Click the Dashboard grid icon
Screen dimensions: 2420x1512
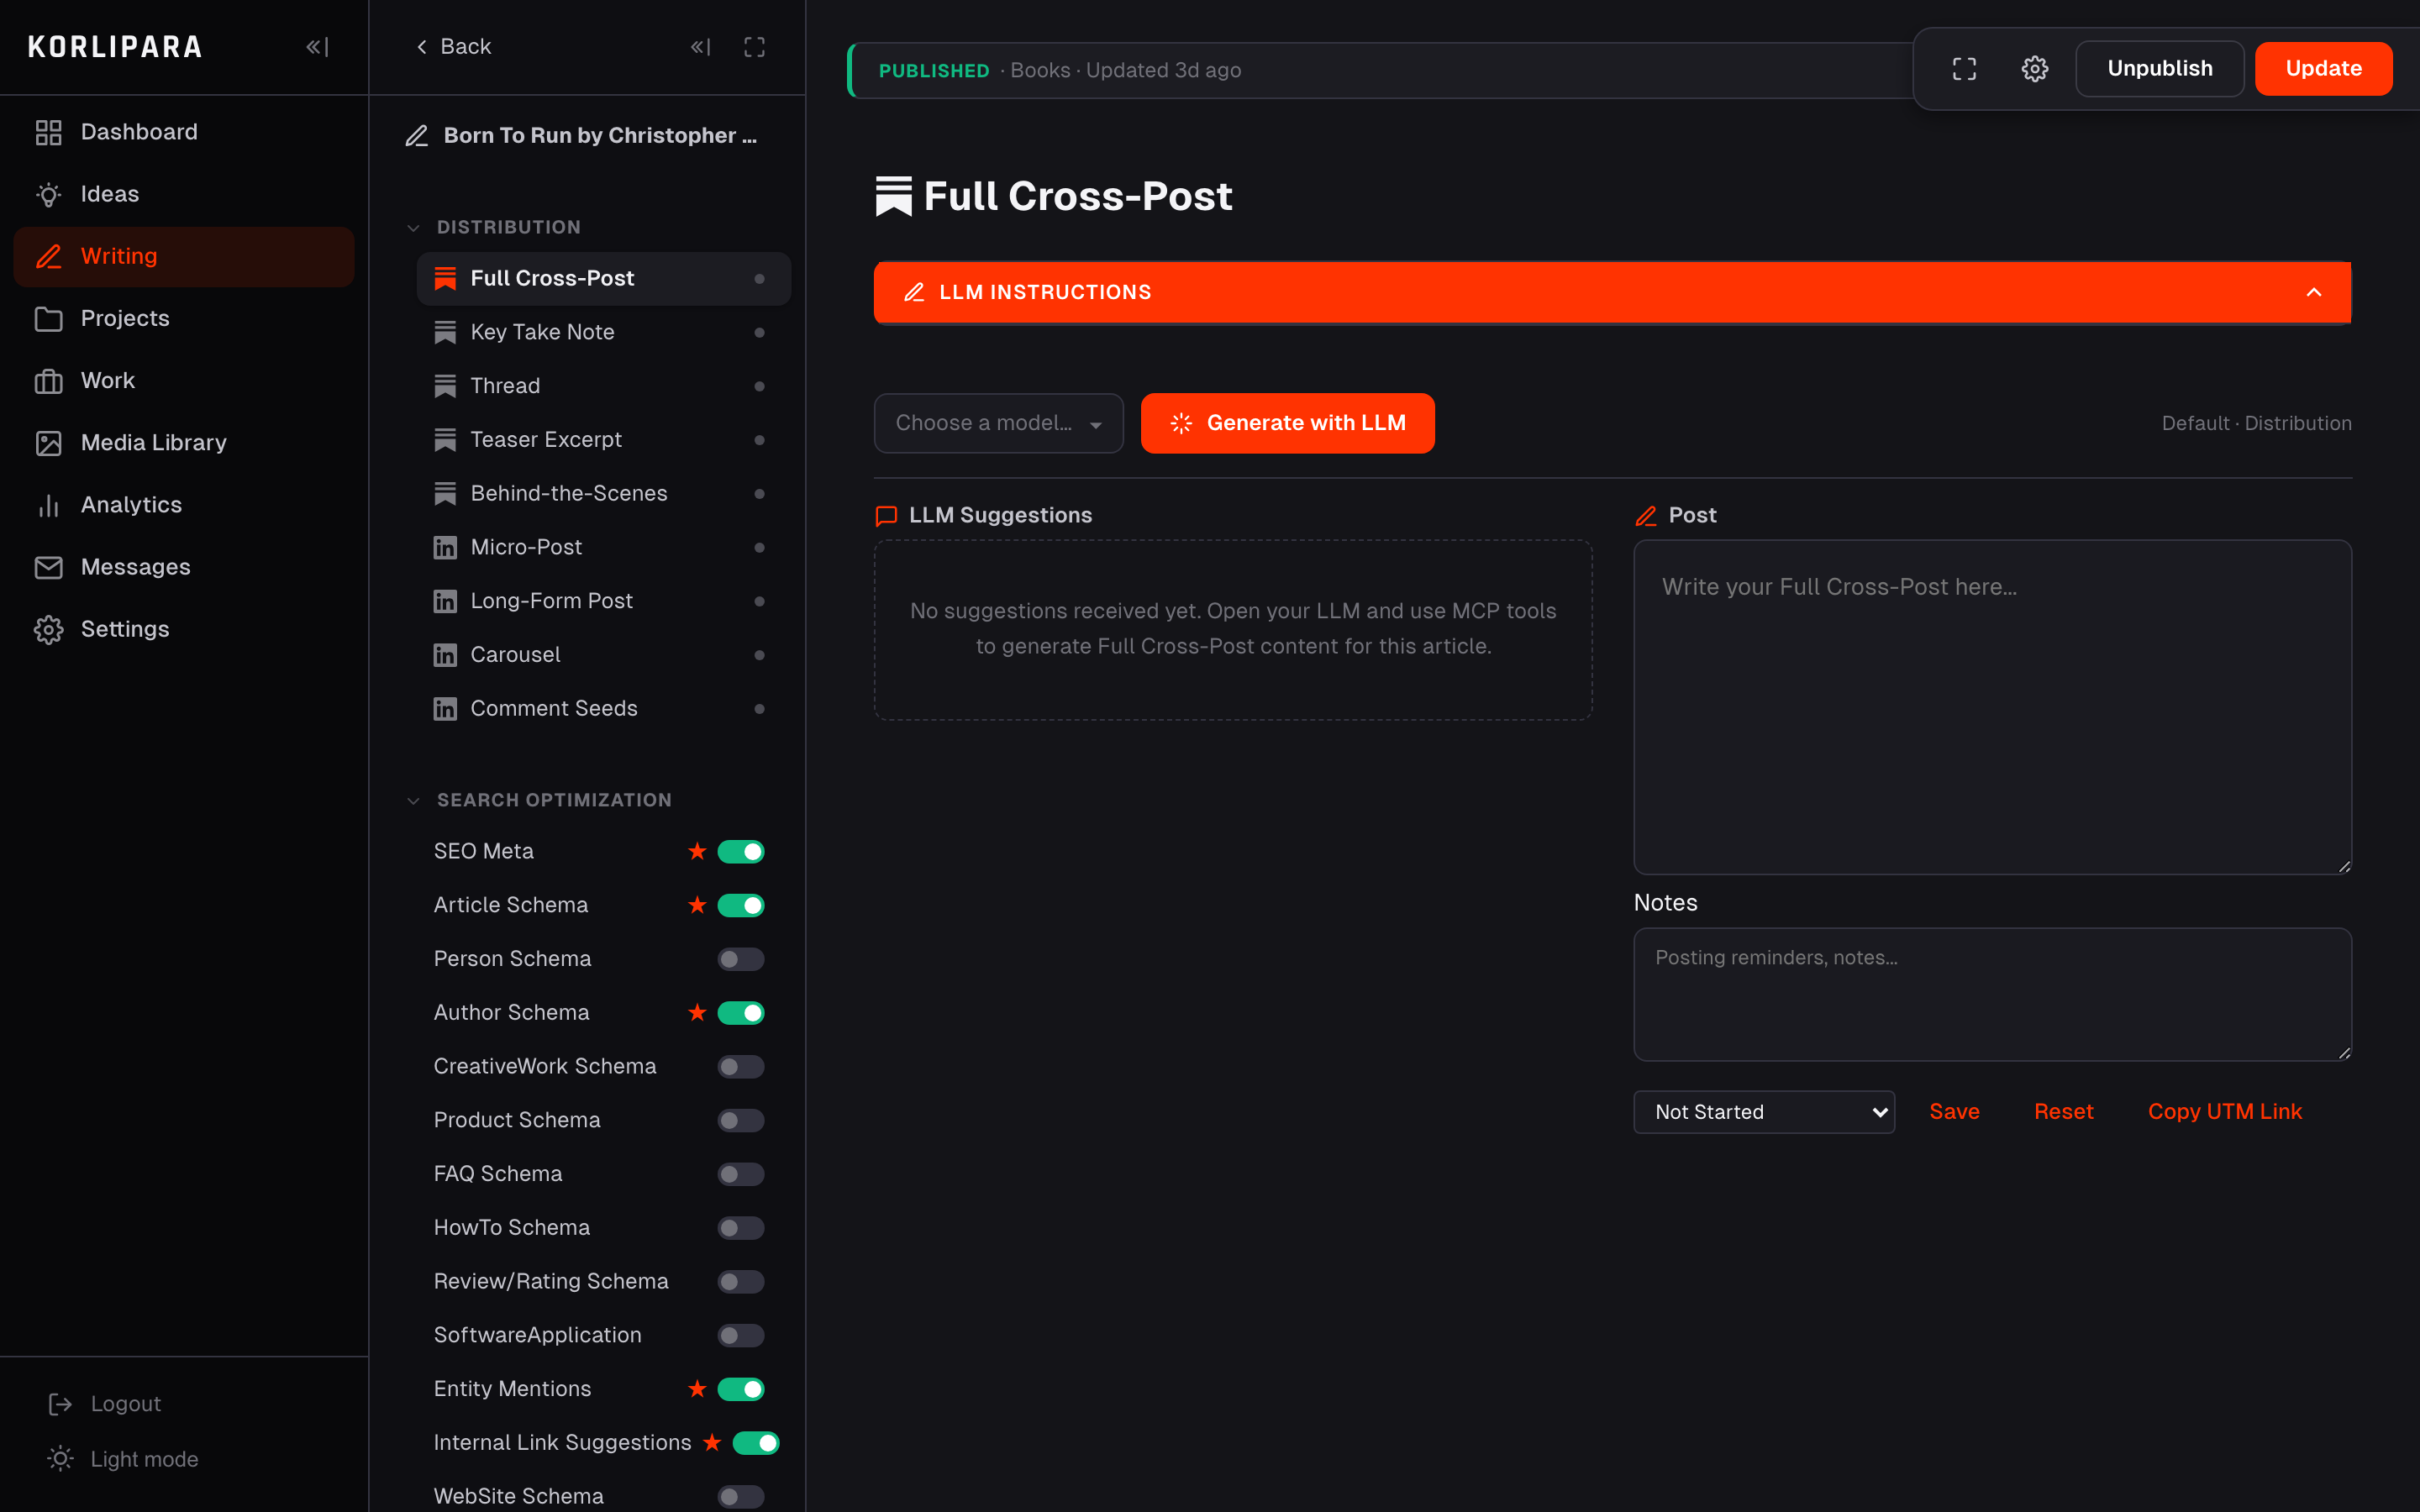pos(49,132)
